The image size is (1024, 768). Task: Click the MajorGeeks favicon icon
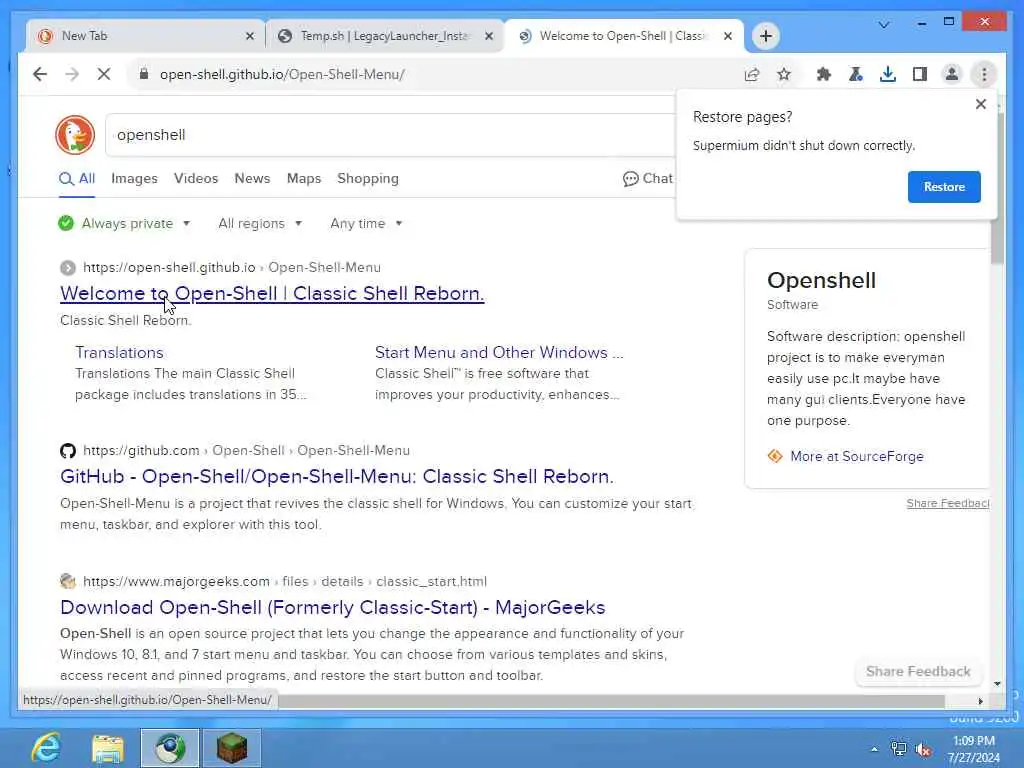68,581
